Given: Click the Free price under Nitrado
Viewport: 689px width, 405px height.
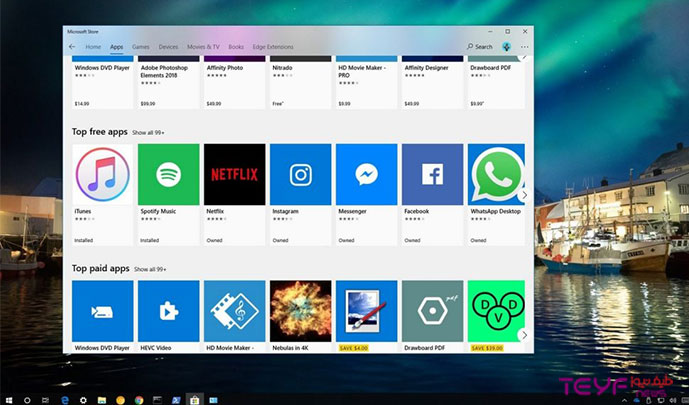Looking at the screenshot, I should coord(278,104).
